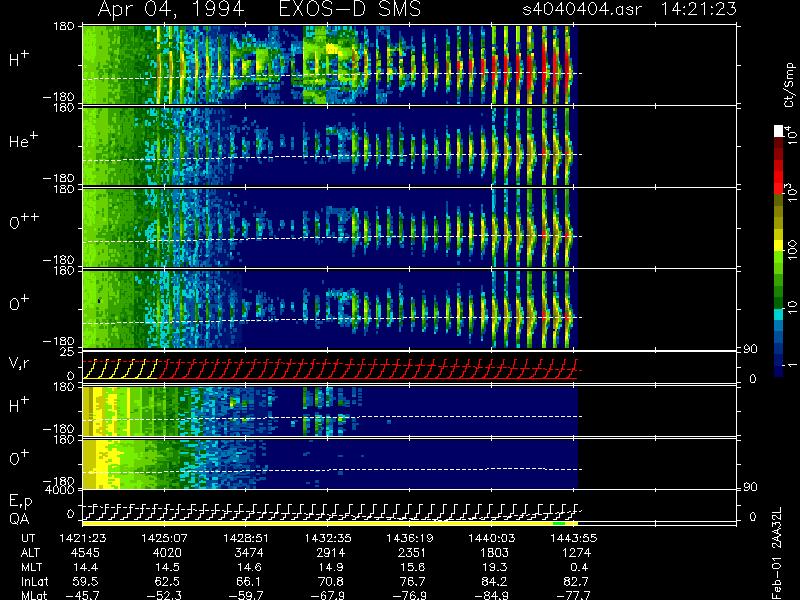The width and height of the screenshot is (800, 600).
Task: Click the MLT value '0.4'
Action: (579, 567)
